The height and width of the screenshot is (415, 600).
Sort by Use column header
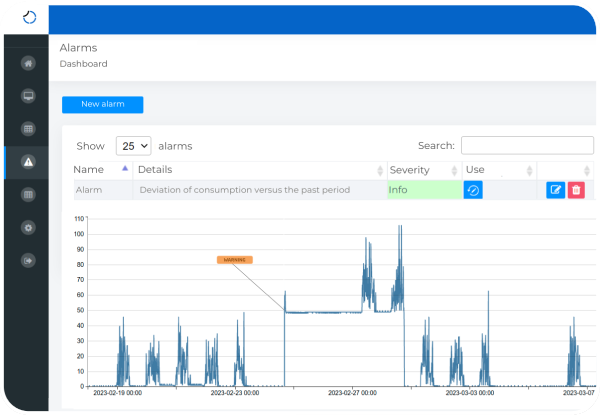(x=499, y=170)
